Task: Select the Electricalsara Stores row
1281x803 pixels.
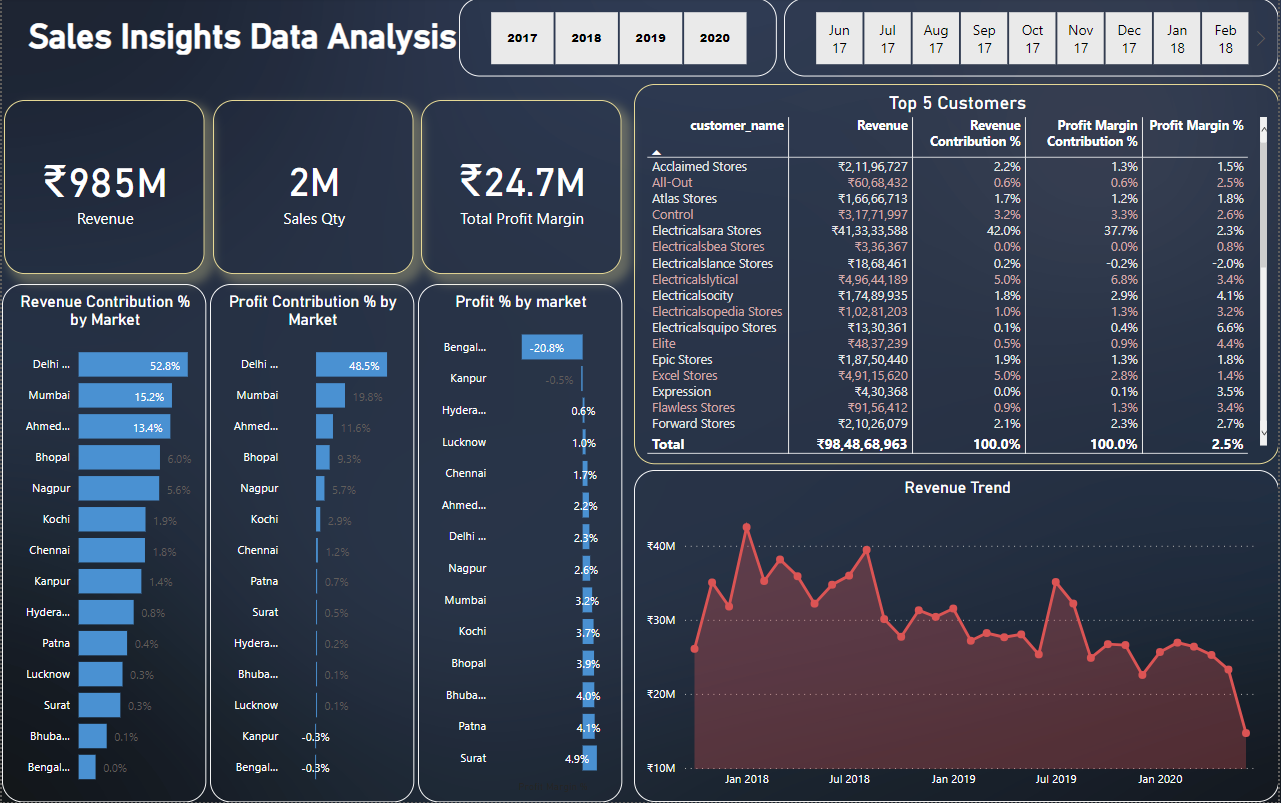Action: click(x=706, y=230)
